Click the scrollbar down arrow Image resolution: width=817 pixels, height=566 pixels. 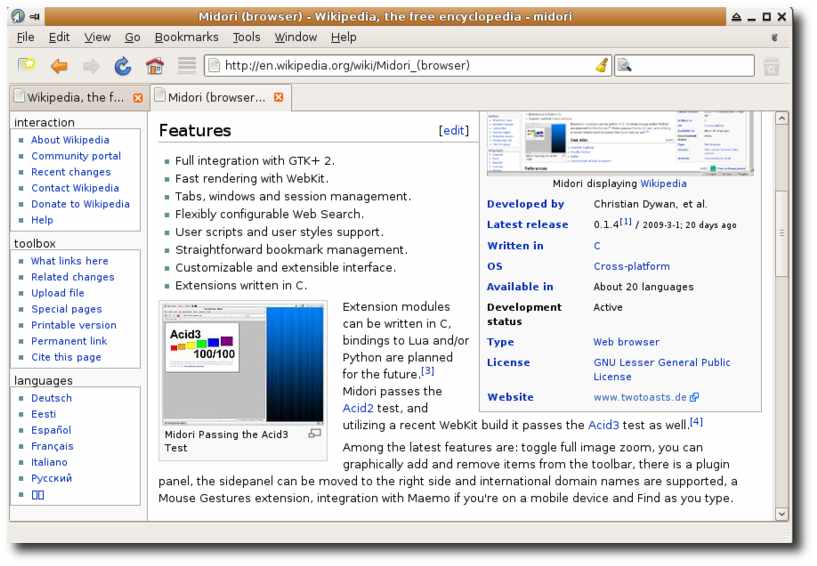(781, 514)
